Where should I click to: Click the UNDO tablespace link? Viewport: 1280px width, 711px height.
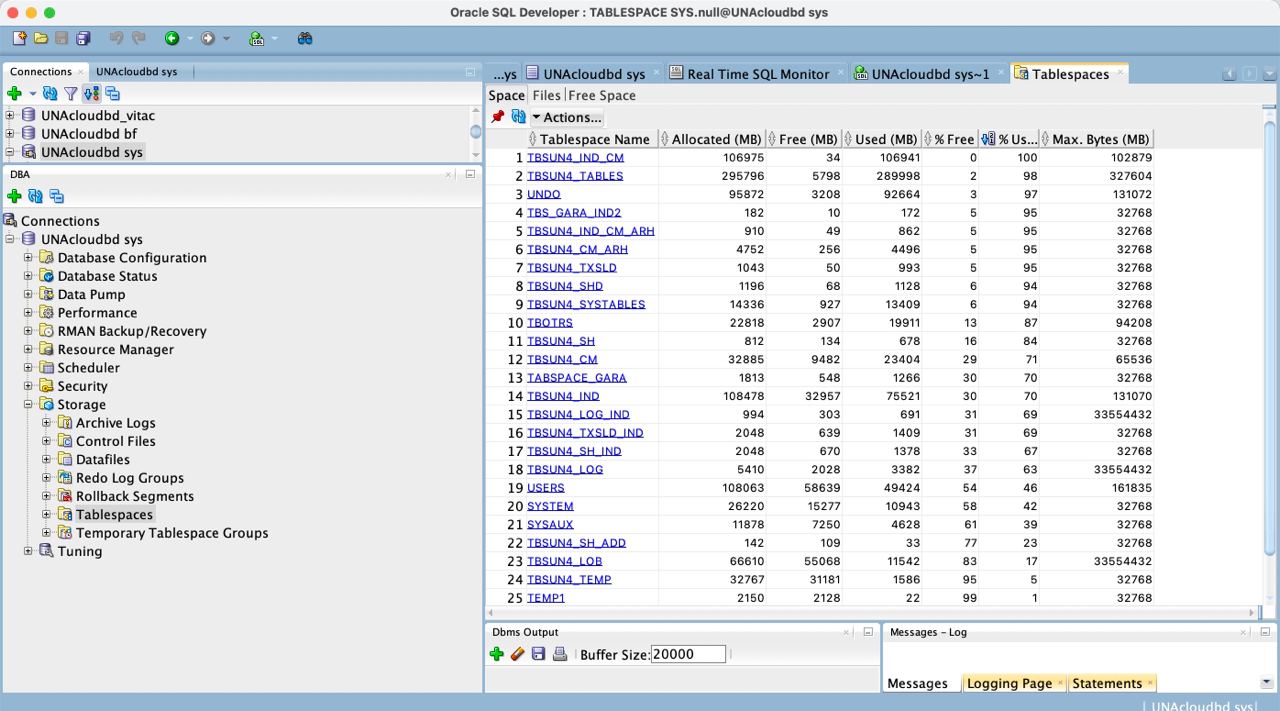(544, 194)
